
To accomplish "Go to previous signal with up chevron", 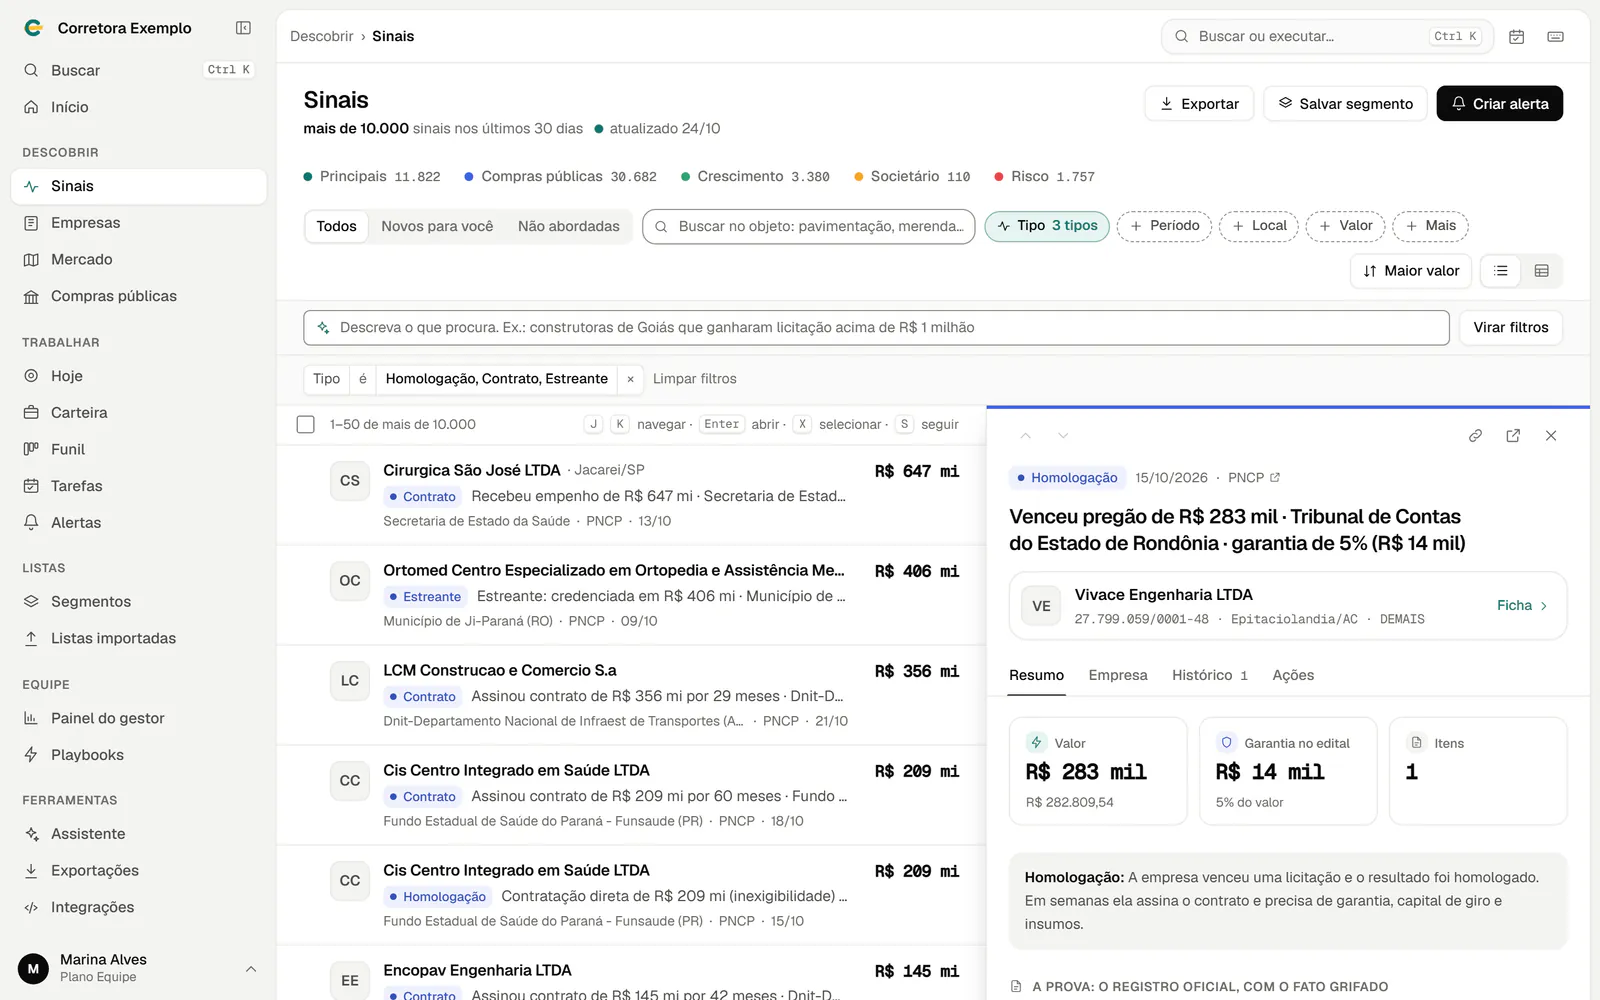I will point(1025,436).
